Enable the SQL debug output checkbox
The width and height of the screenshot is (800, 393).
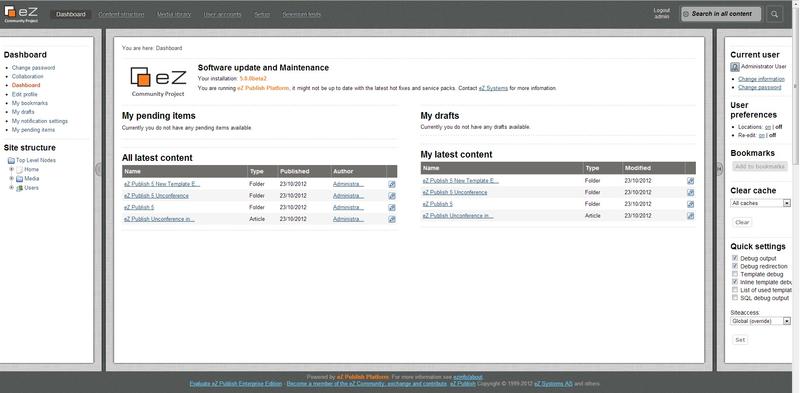735,298
